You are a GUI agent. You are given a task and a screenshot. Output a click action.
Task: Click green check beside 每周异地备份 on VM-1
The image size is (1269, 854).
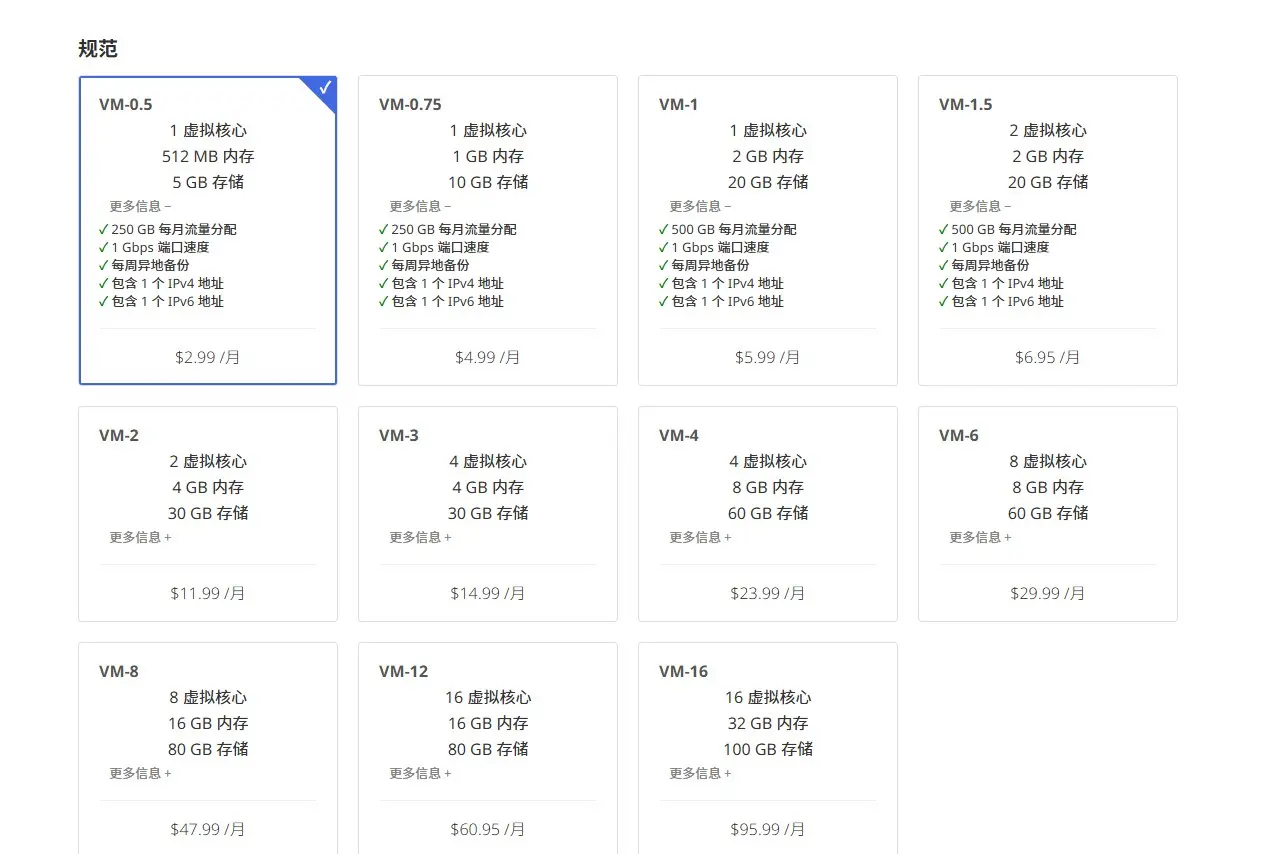(661, 265)
